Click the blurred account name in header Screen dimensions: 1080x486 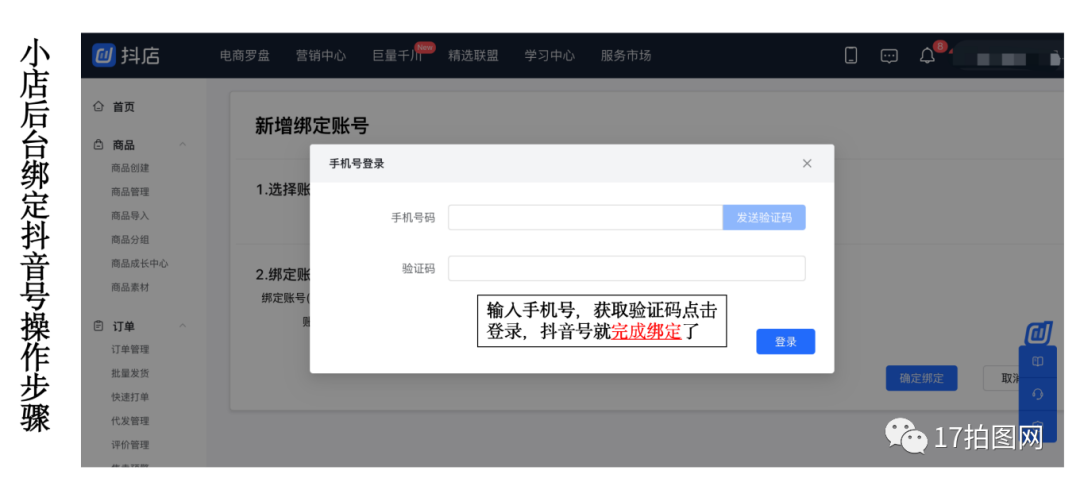click(x=1006, y=59)
